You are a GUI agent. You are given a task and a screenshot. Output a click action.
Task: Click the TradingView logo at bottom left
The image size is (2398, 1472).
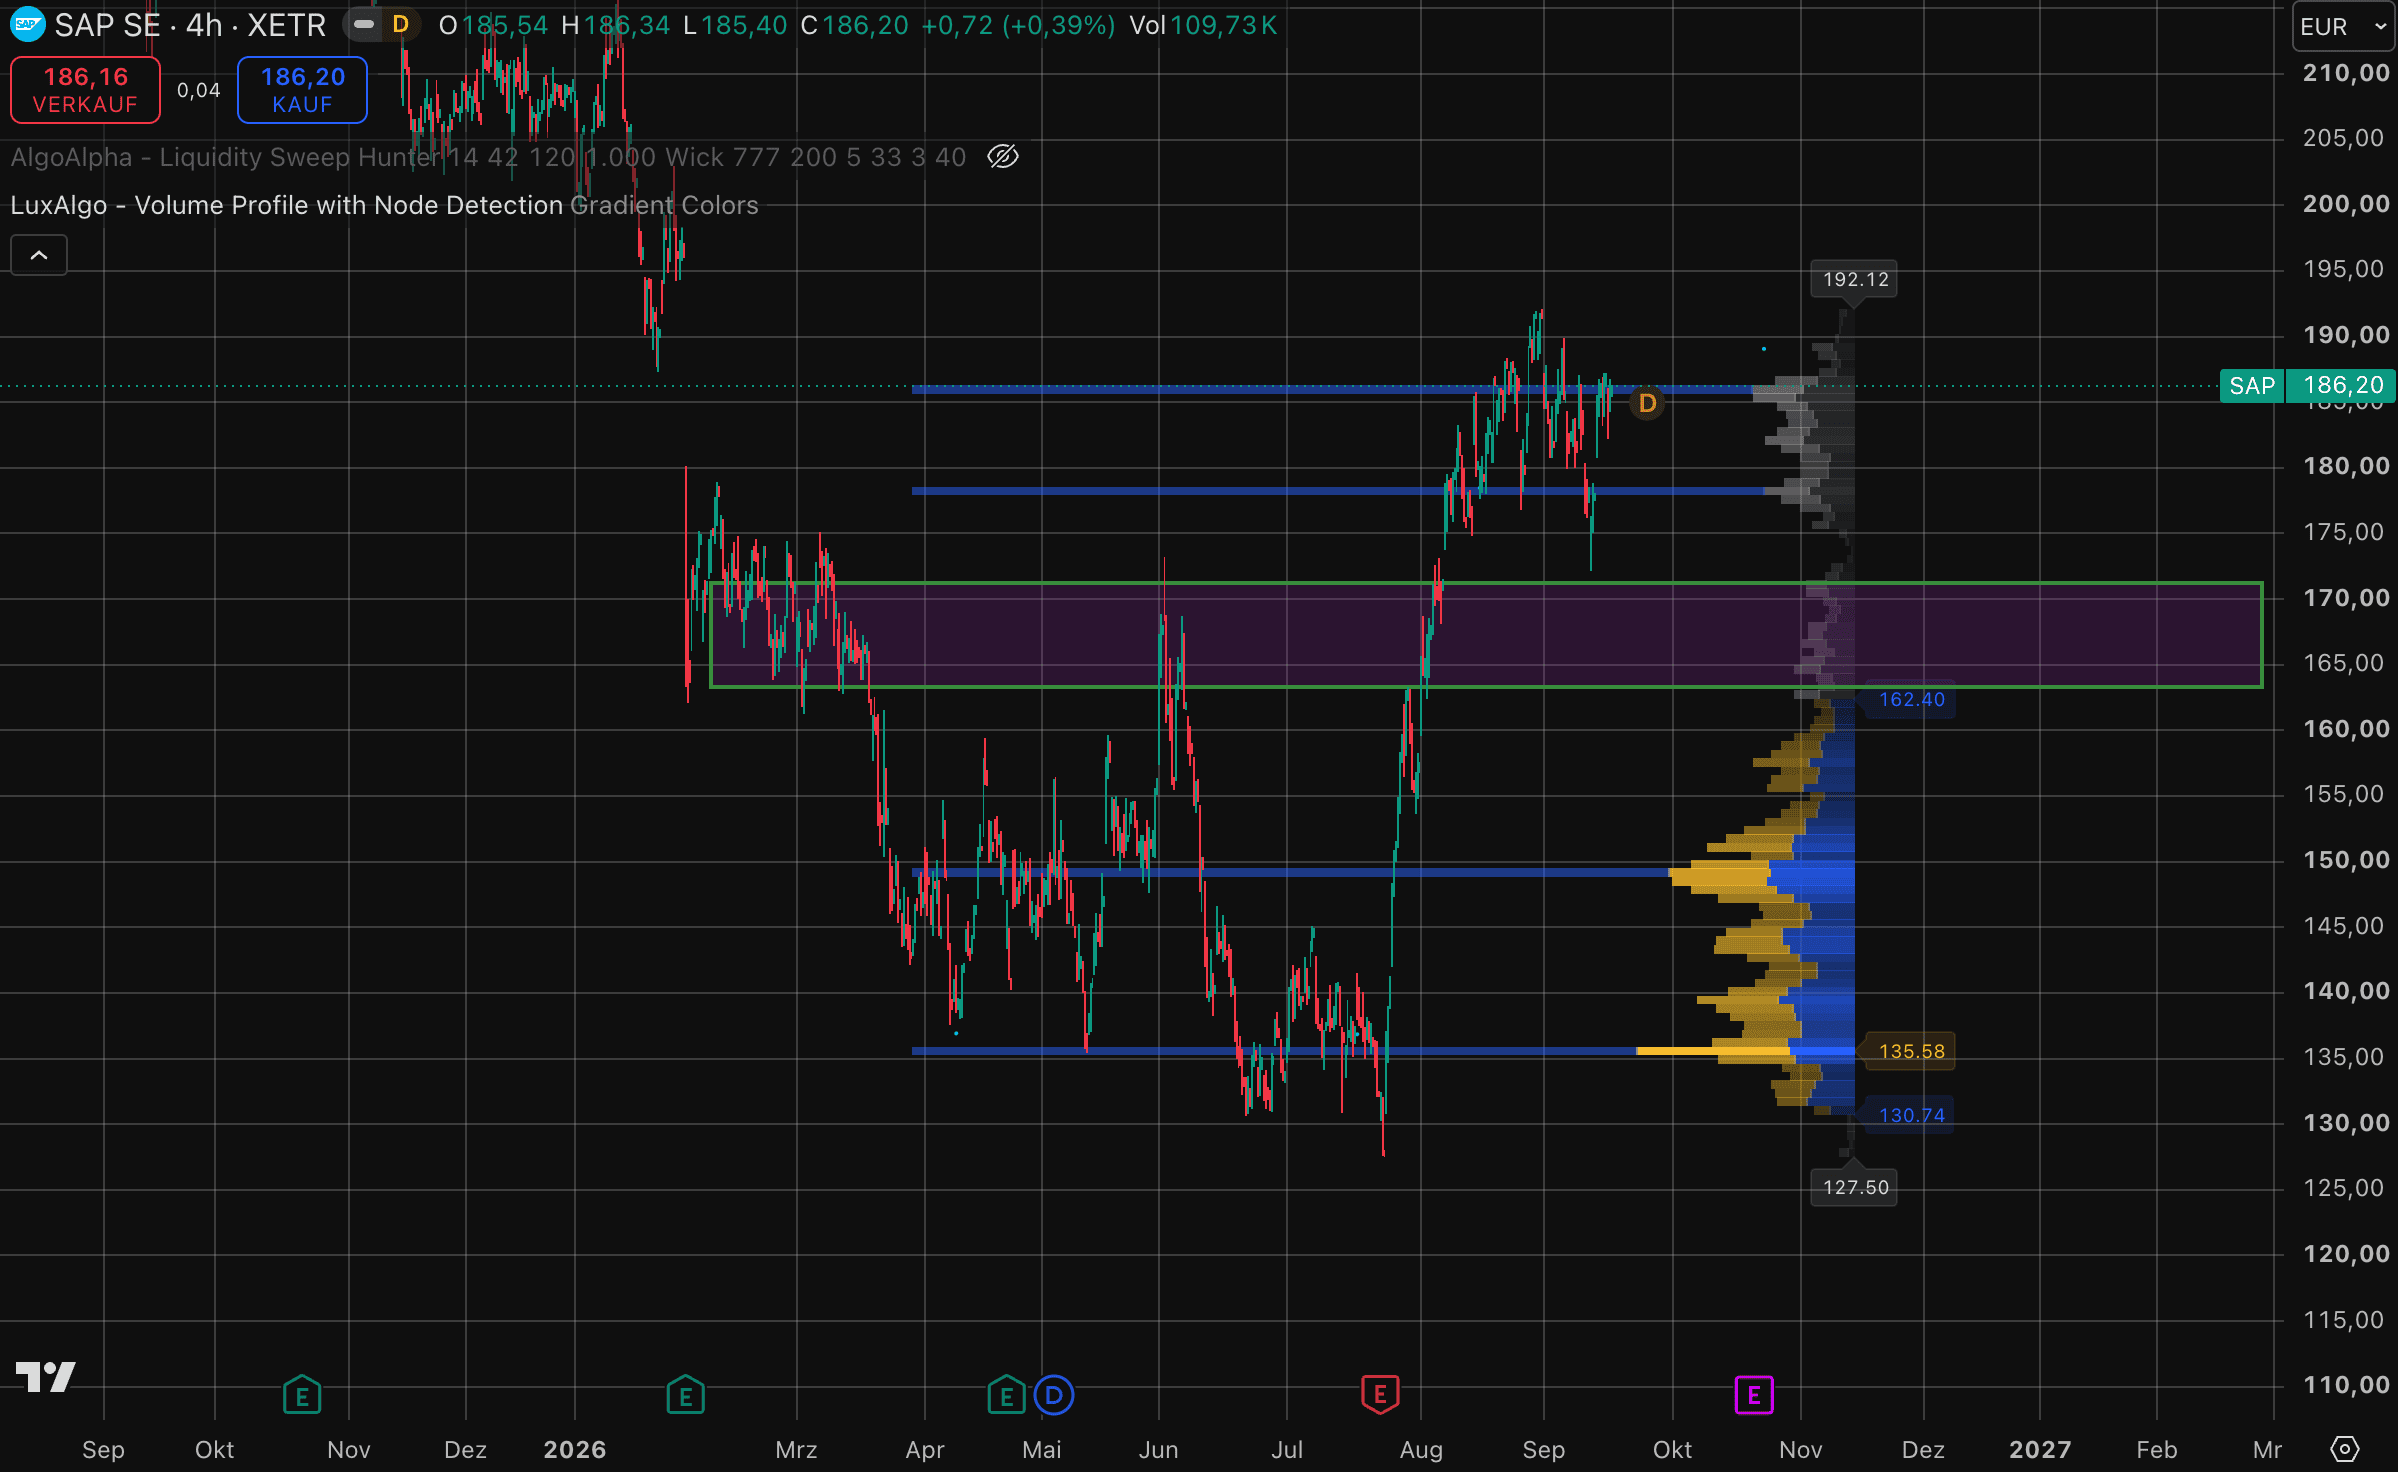click(46, 1377)
